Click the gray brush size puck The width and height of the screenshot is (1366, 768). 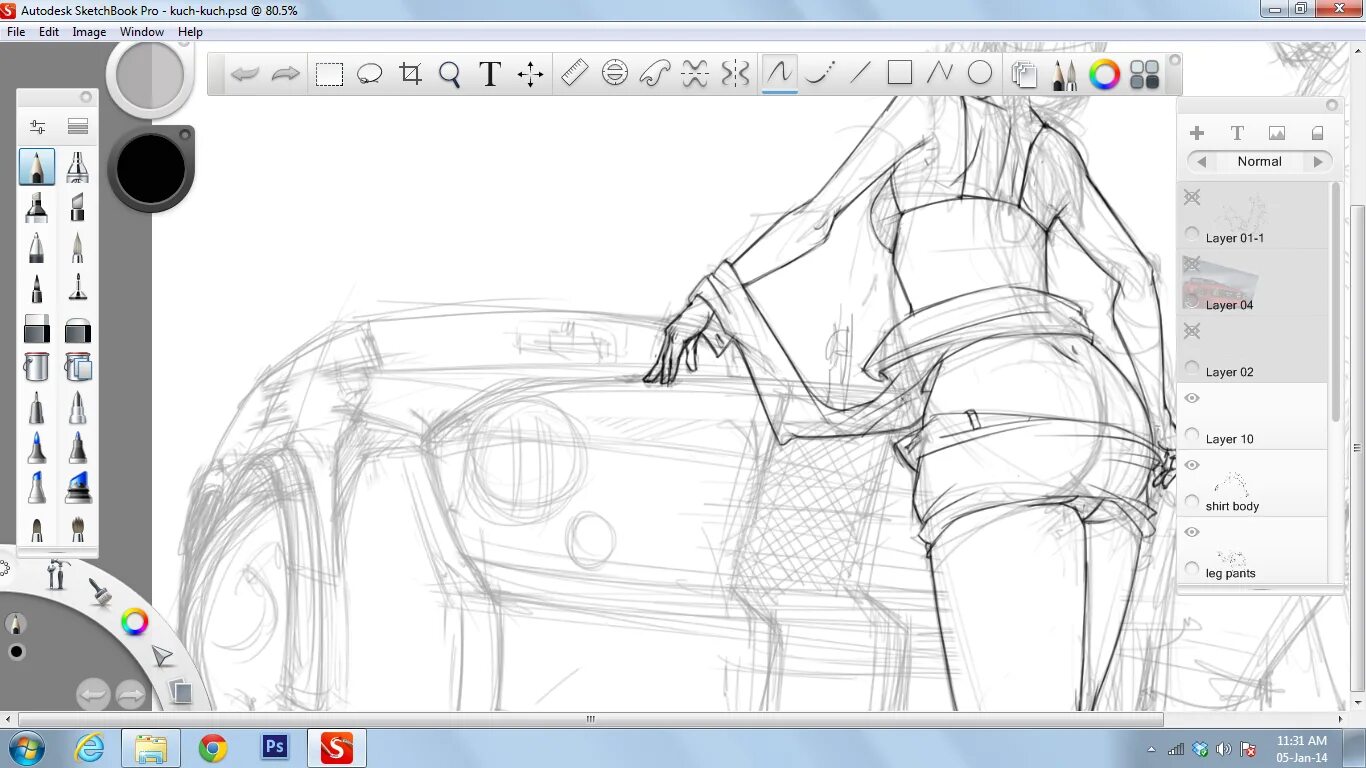point(150,75)
